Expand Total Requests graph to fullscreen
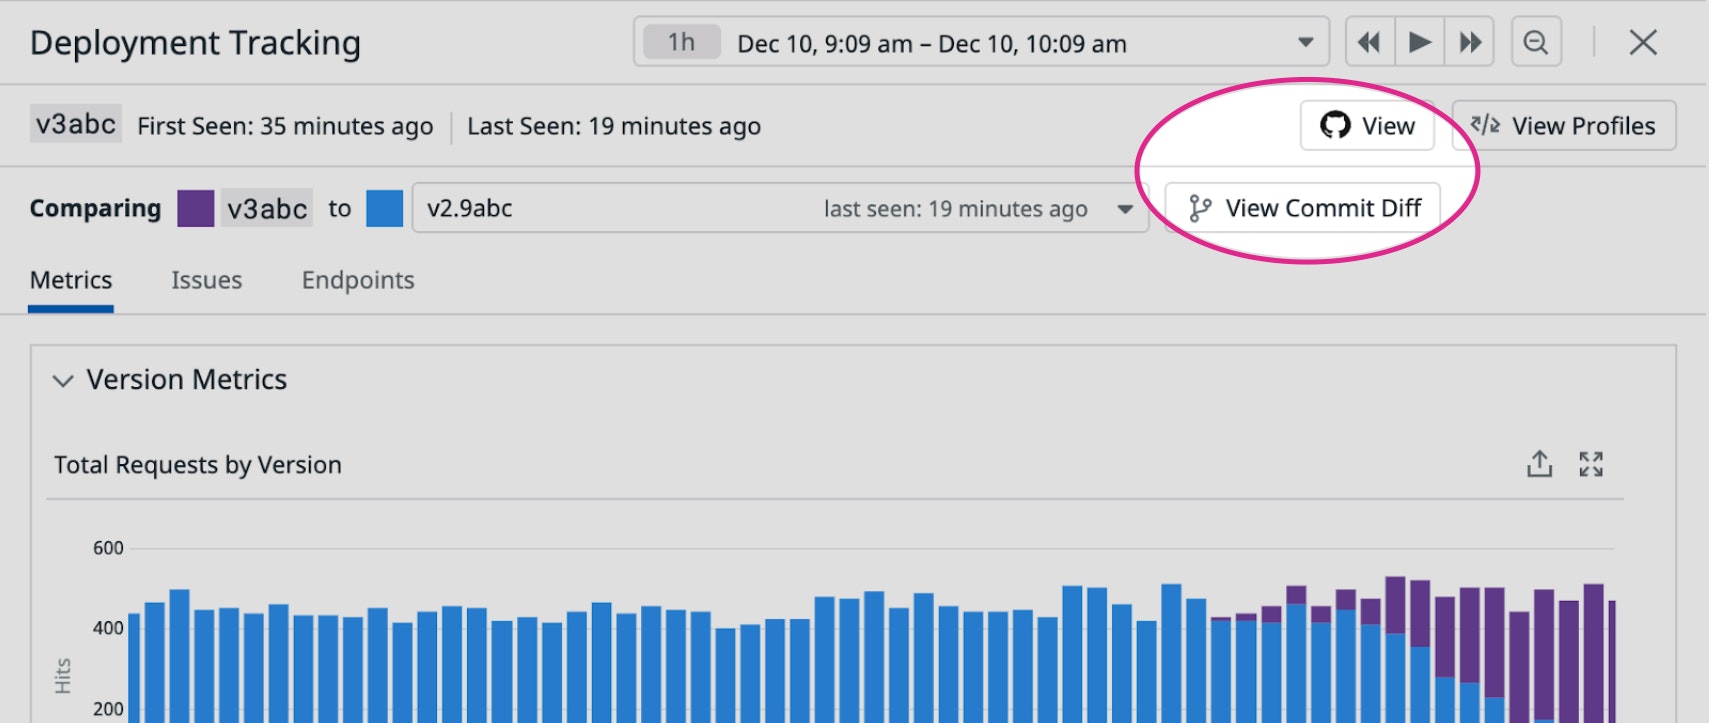This screenshot has width=1709, height=723. [1591, 464]
